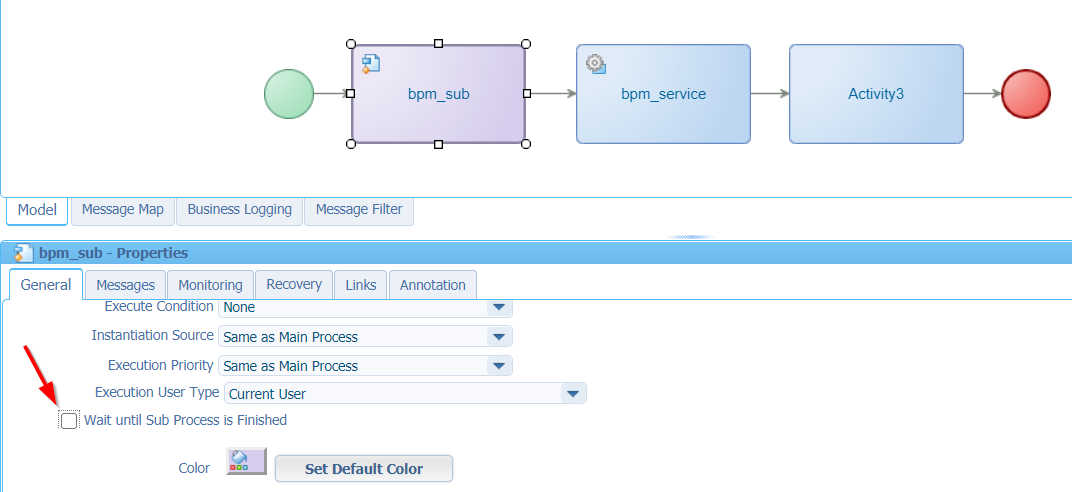Open the Execution Priority dropdown
1072x492 pixels.
point(499,366)
